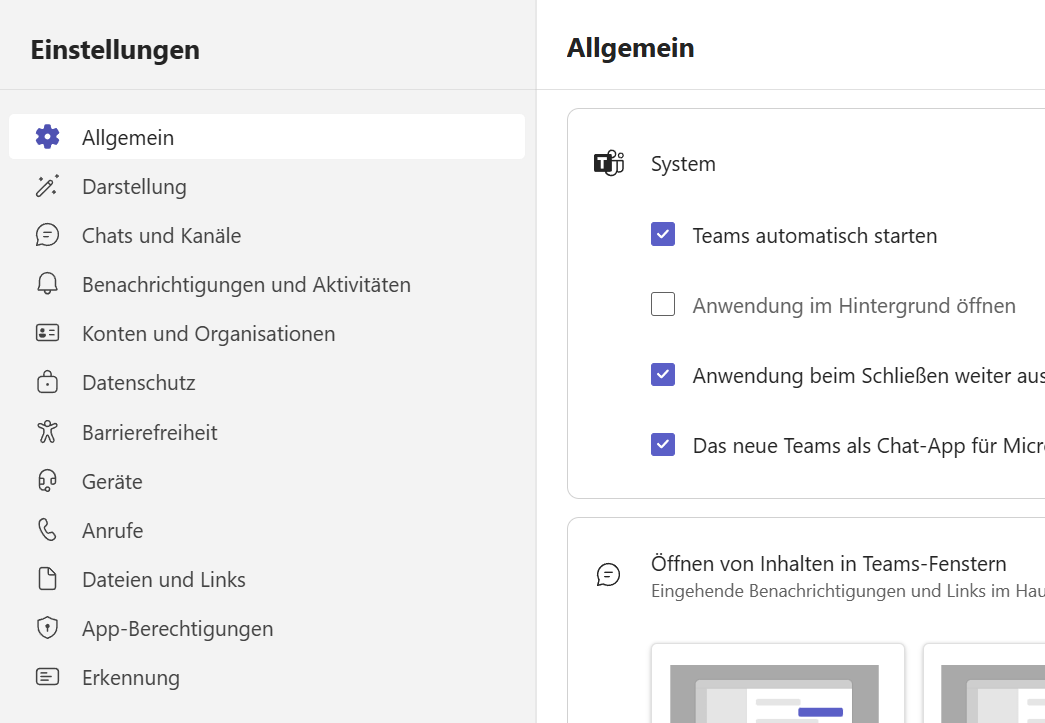The width and height of the screenshot is (1045, 723).
Task: Enable Anwendung im Hintergrund öffnen checkbox
Action: 663,305
